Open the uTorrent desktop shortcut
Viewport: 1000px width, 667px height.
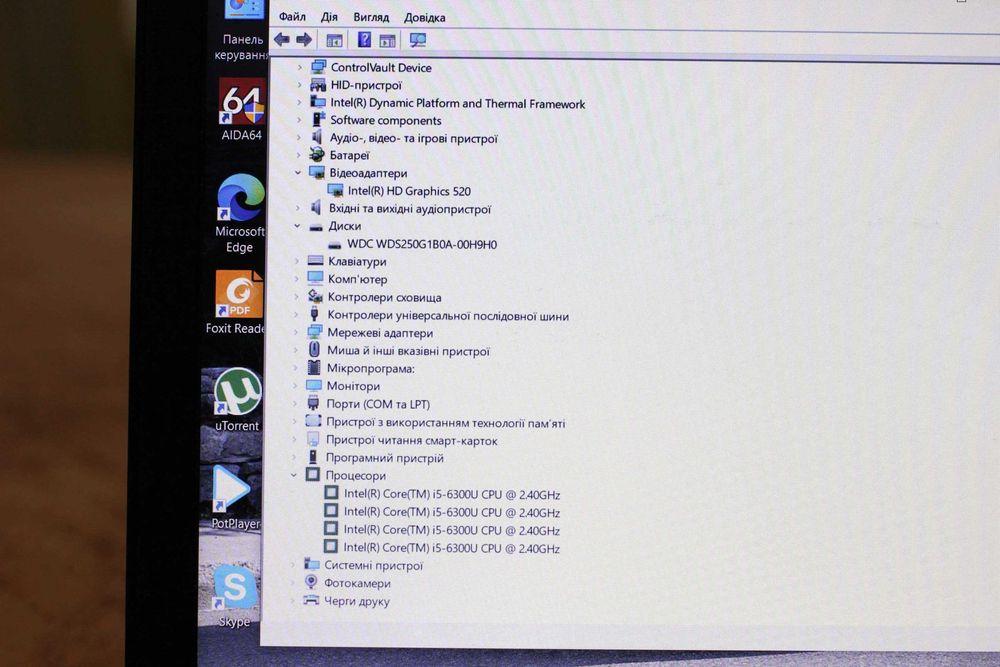click(237, 400)
